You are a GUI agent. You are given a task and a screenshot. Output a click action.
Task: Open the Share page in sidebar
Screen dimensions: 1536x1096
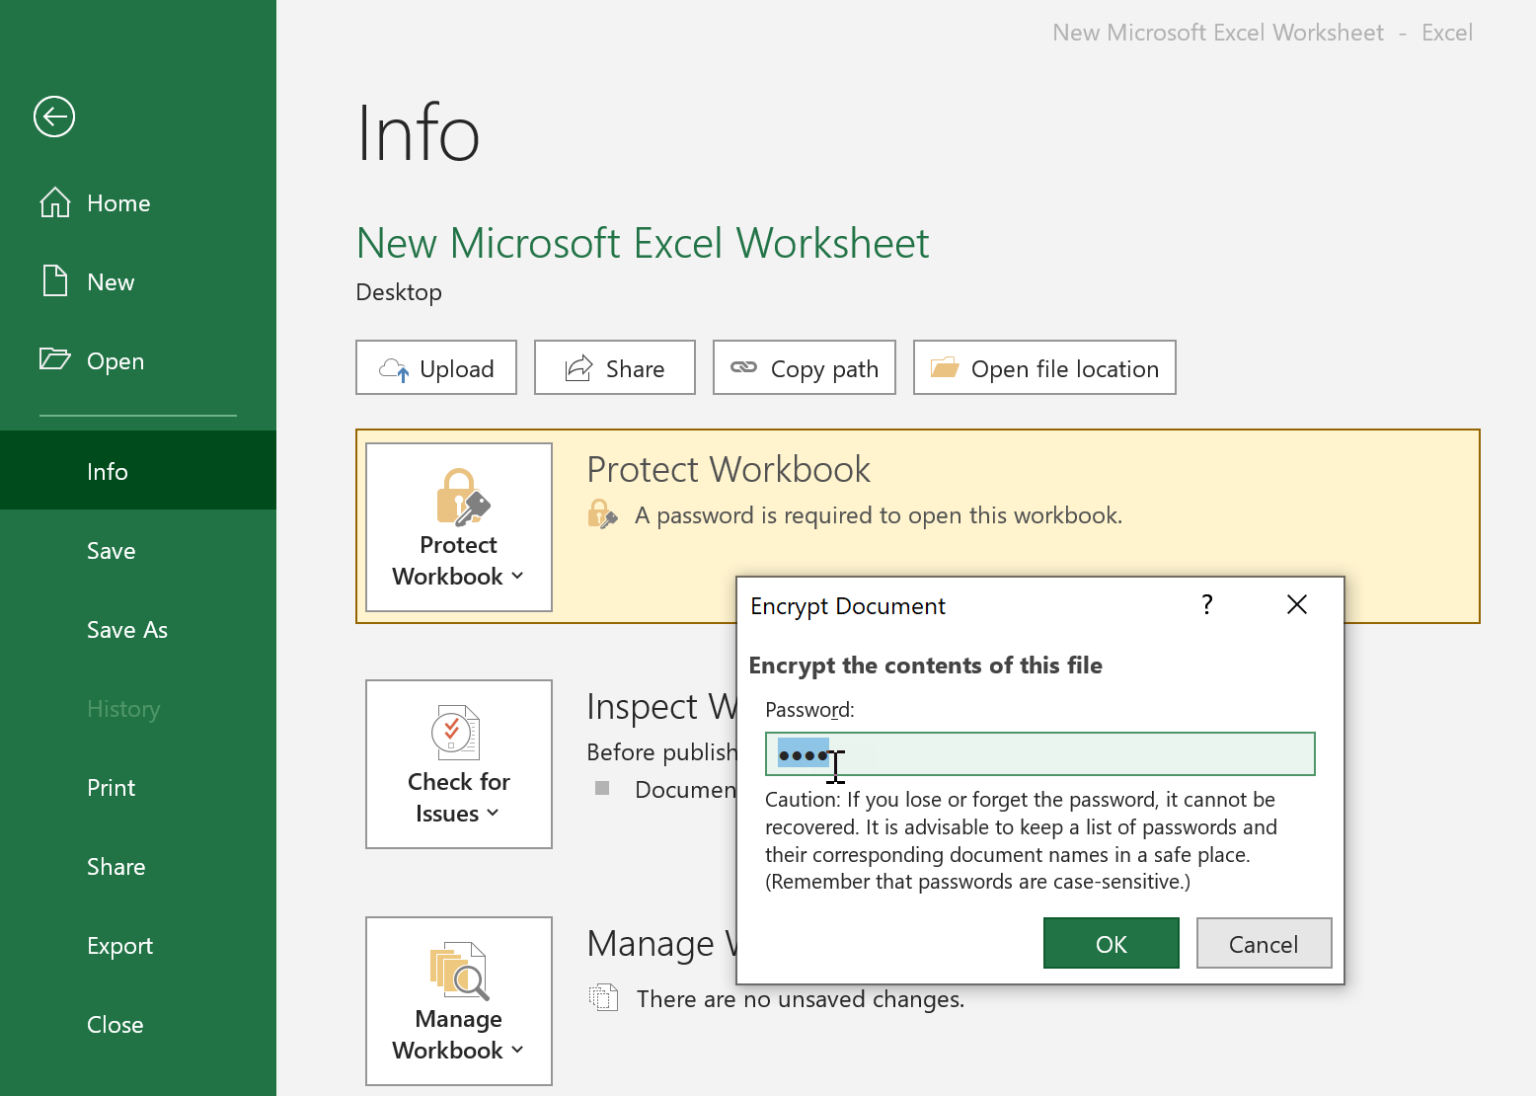click(138, 867)
